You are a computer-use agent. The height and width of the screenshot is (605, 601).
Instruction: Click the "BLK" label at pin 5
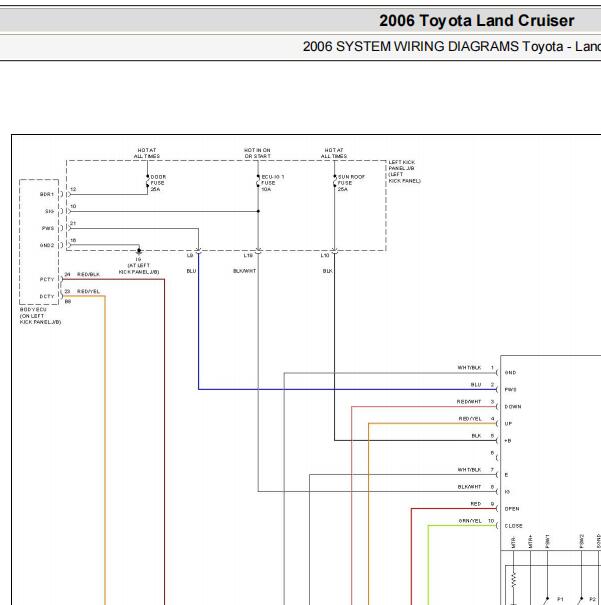click(476, 436)
